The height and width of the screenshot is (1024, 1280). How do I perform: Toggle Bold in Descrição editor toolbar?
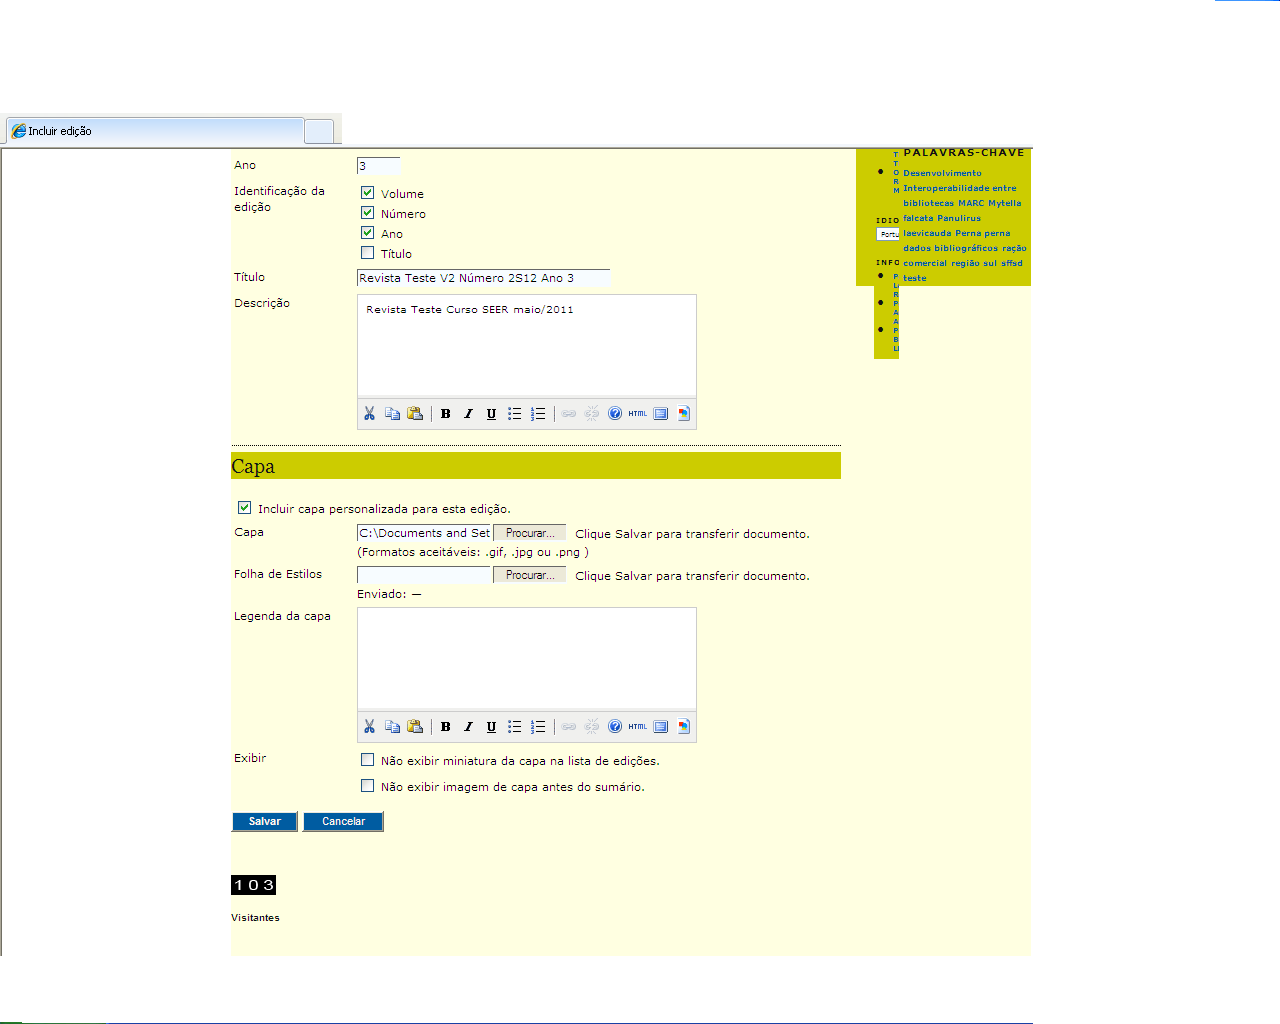[446, 414]
